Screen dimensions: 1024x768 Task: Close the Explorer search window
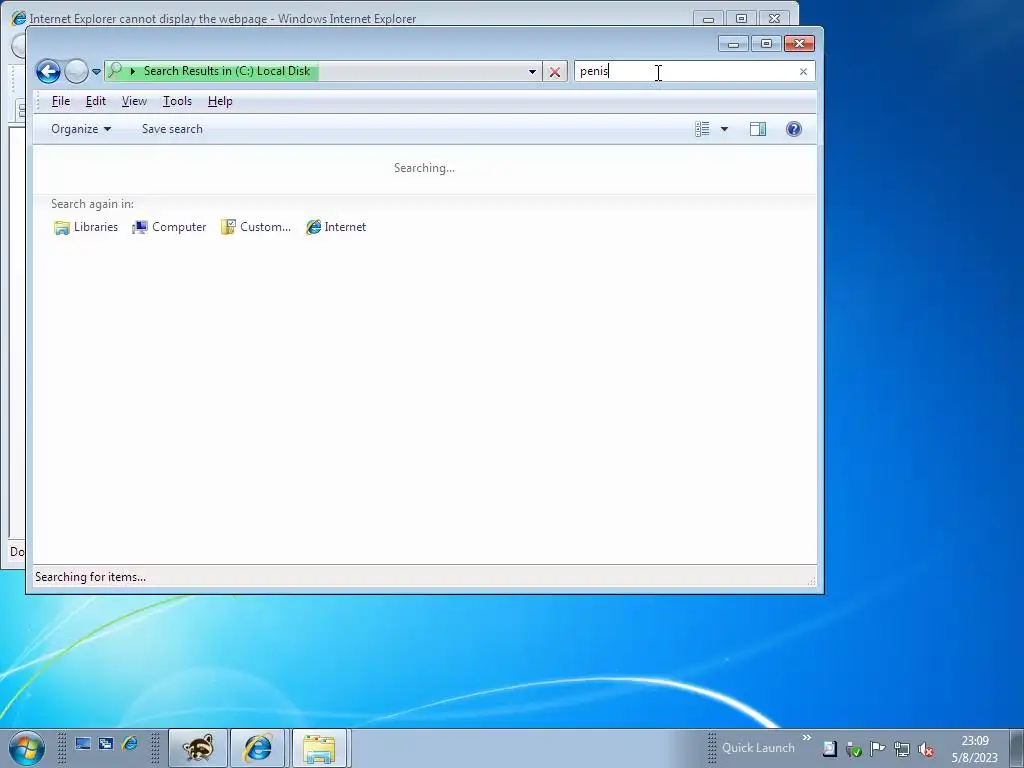click(799, 44)
